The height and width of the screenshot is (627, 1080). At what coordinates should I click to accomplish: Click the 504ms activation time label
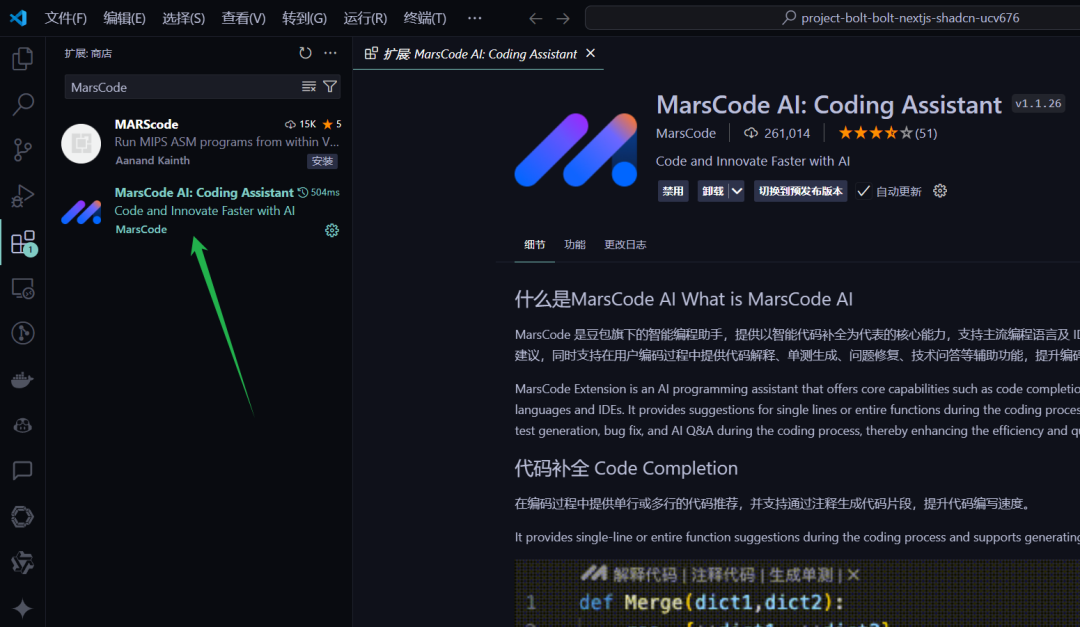click(319, 192)
